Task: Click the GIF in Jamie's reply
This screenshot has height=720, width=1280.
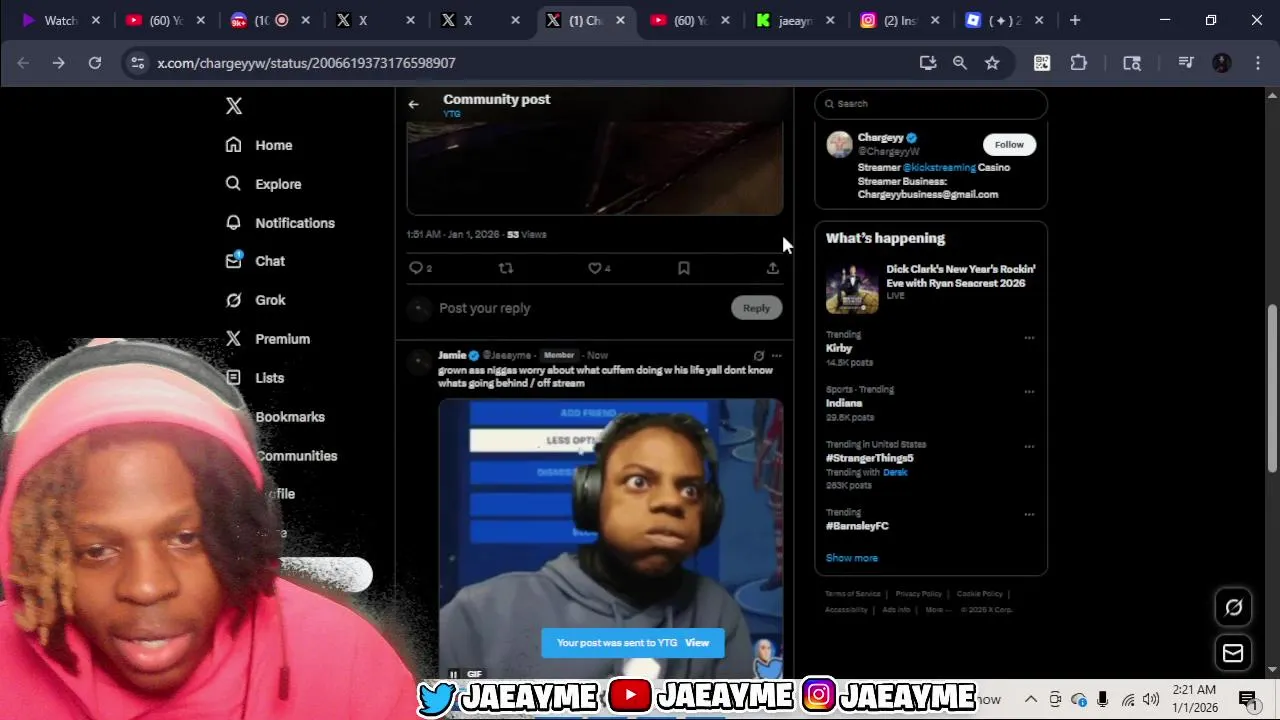Action: coord(610,540)
